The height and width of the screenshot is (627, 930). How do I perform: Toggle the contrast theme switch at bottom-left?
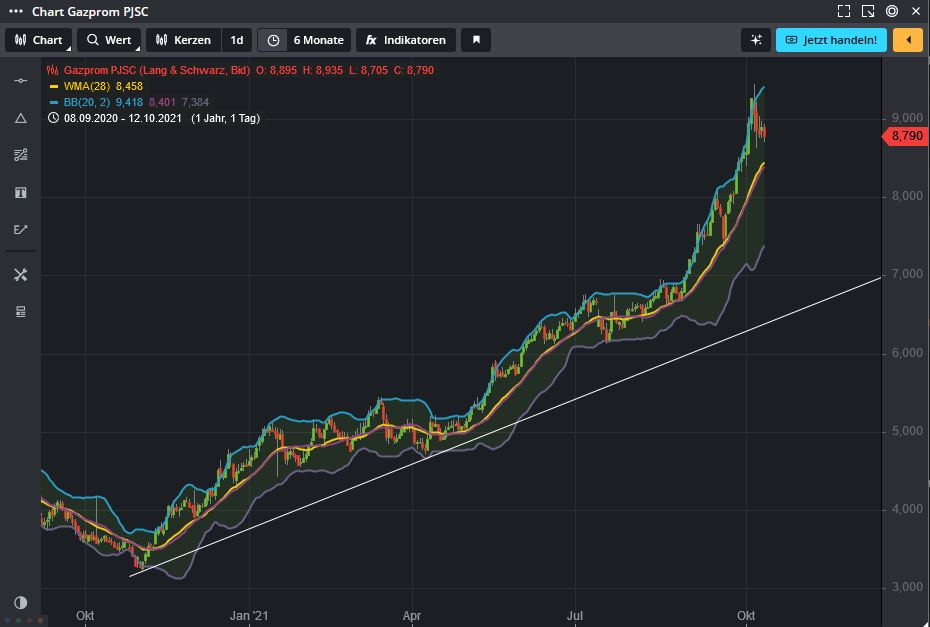coord(20,602)
